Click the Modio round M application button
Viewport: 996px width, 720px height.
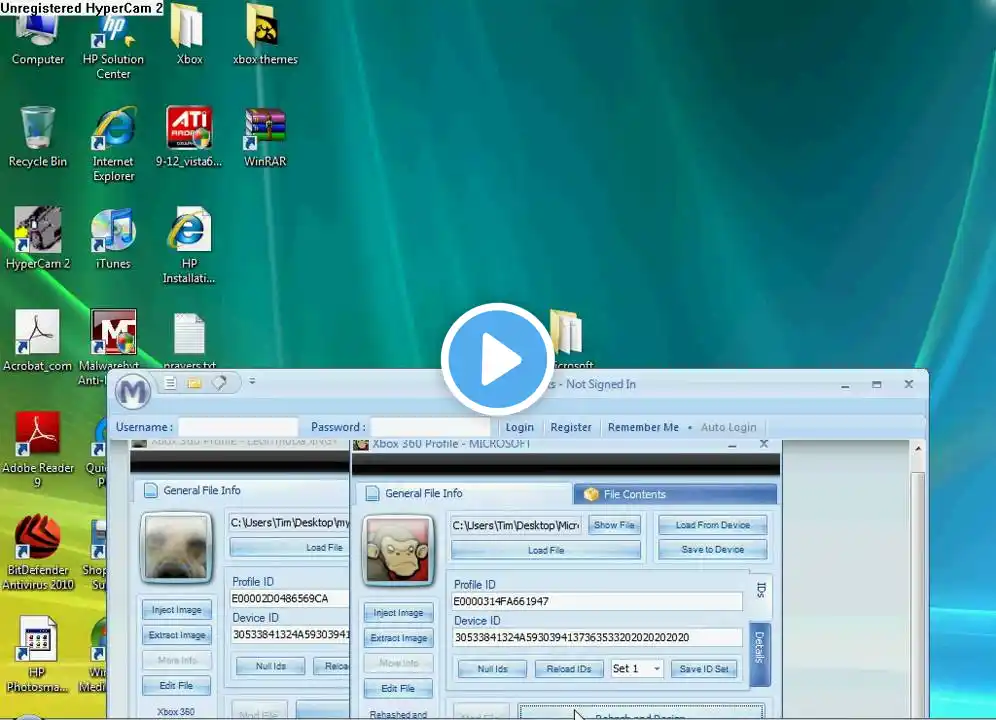point(132,391)
